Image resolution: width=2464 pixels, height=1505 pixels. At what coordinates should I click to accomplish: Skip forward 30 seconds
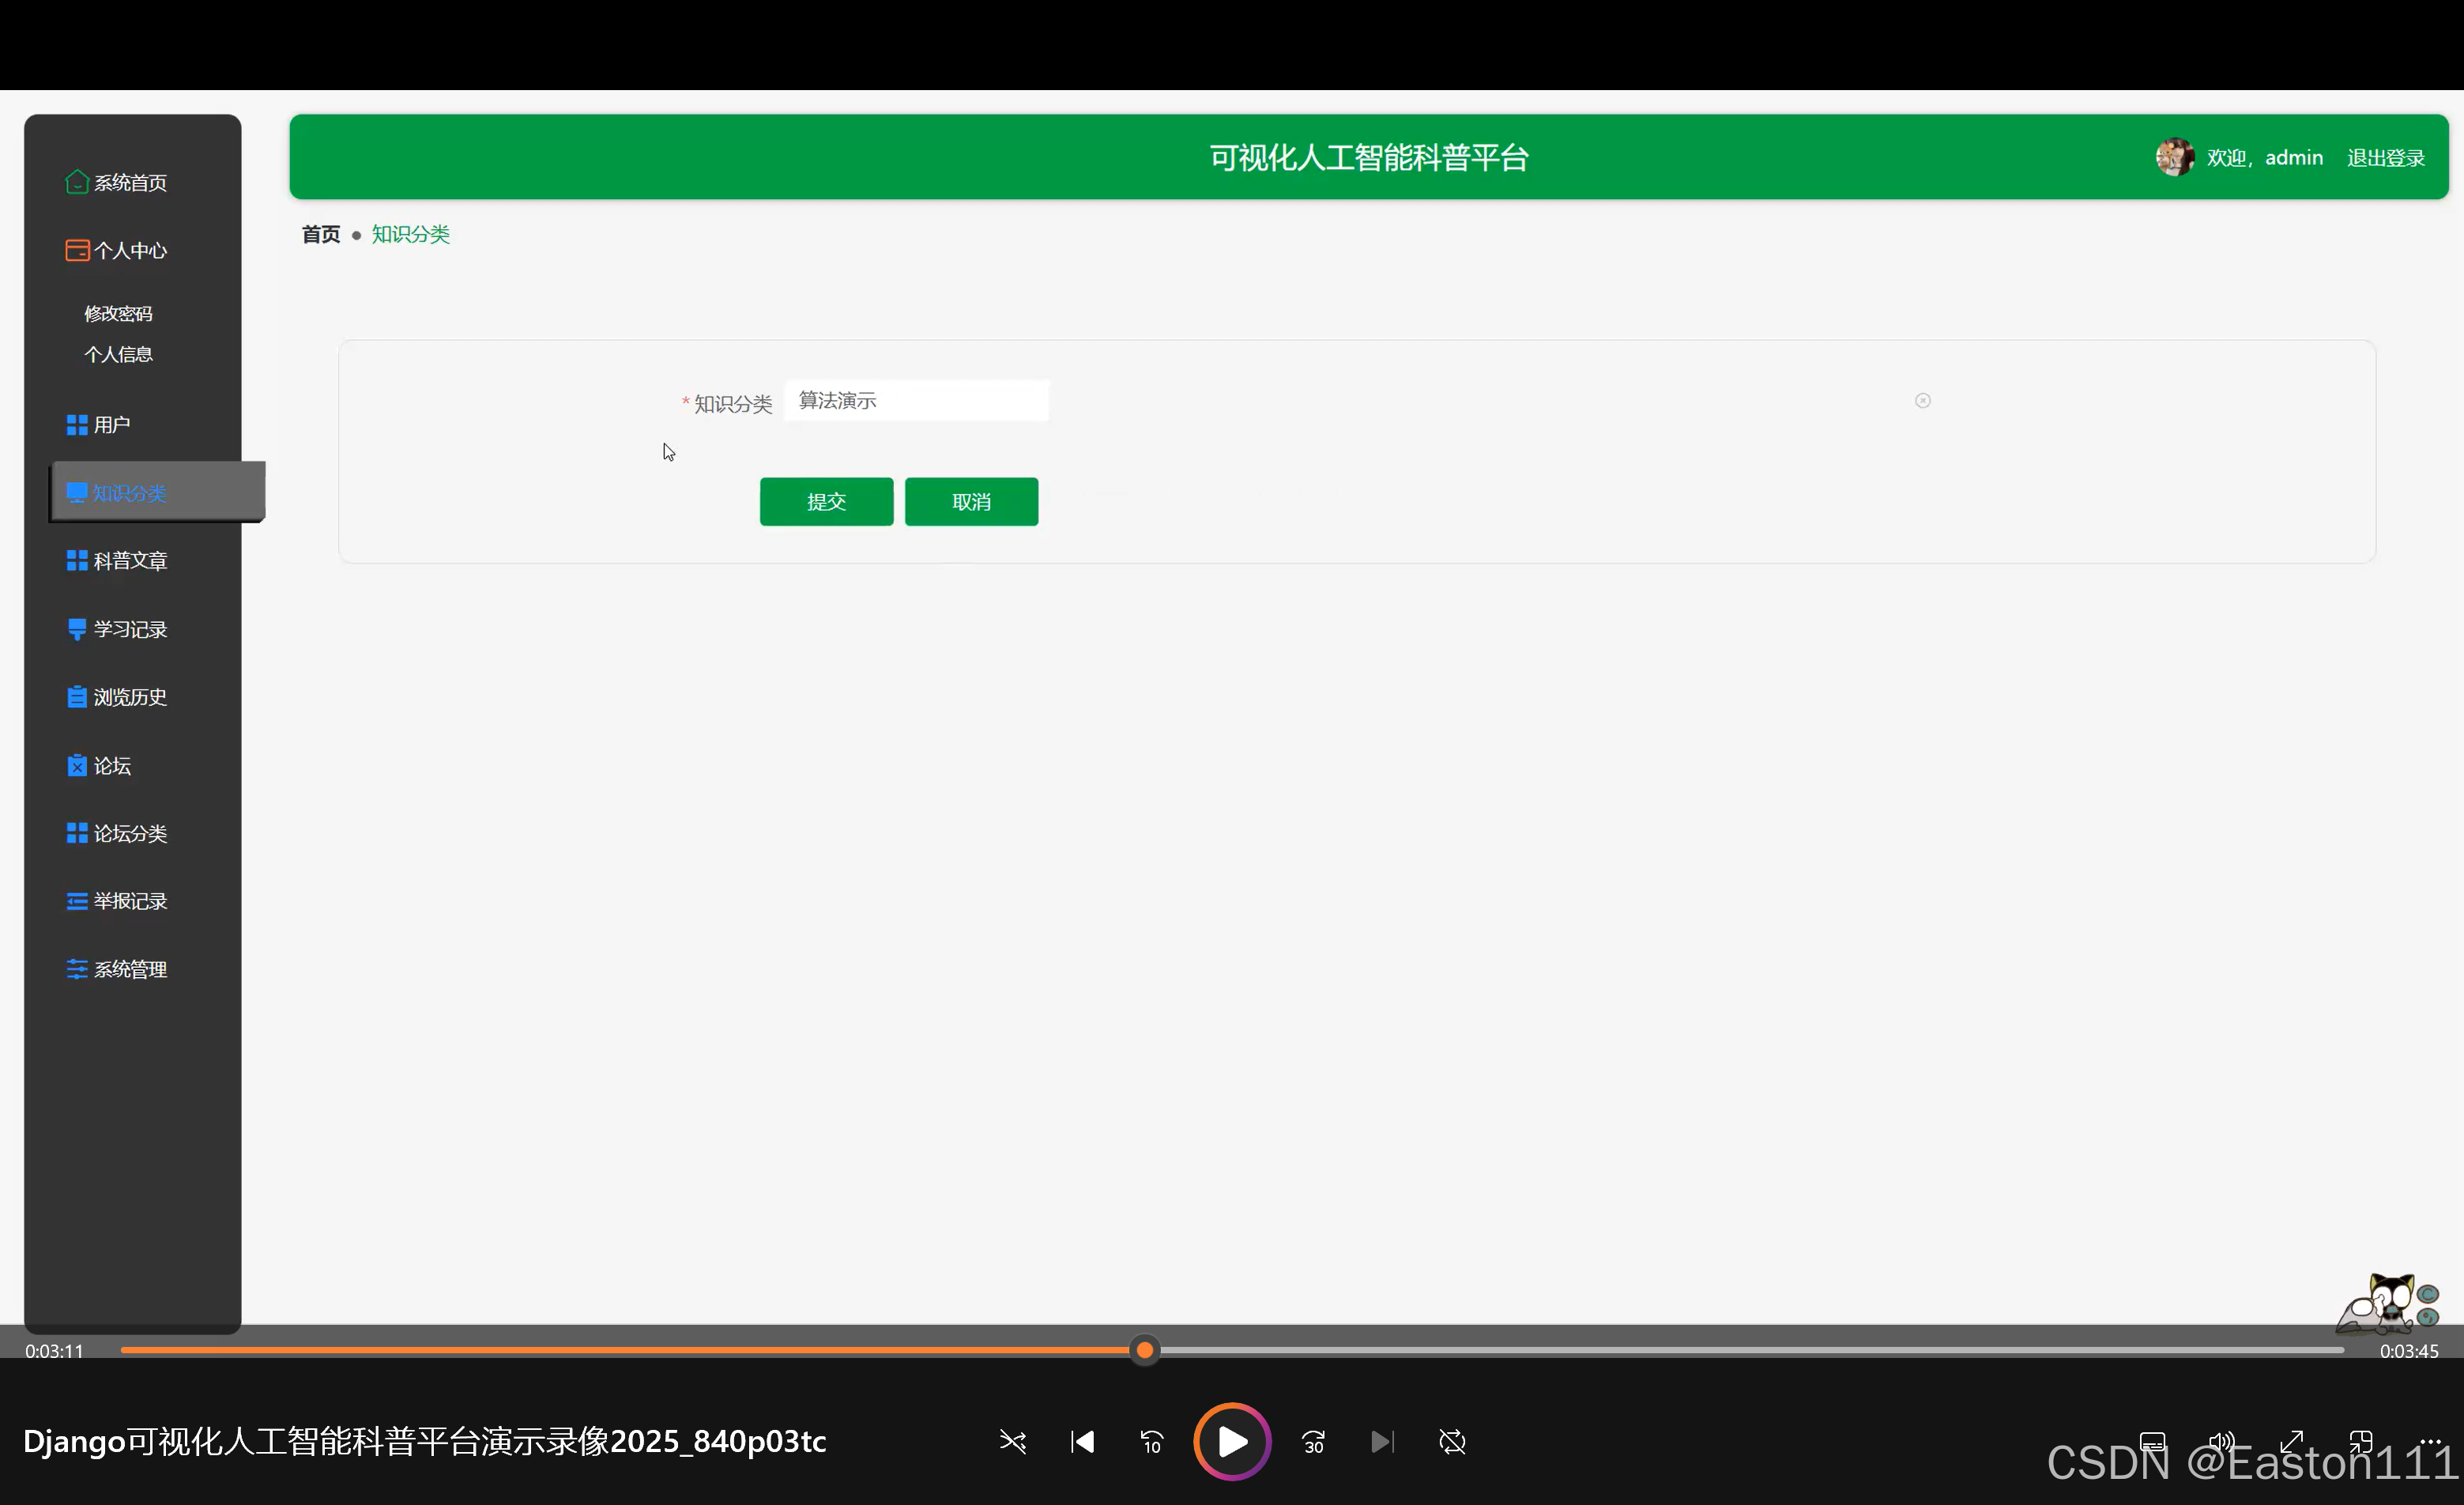(x=1313, y=1441)
